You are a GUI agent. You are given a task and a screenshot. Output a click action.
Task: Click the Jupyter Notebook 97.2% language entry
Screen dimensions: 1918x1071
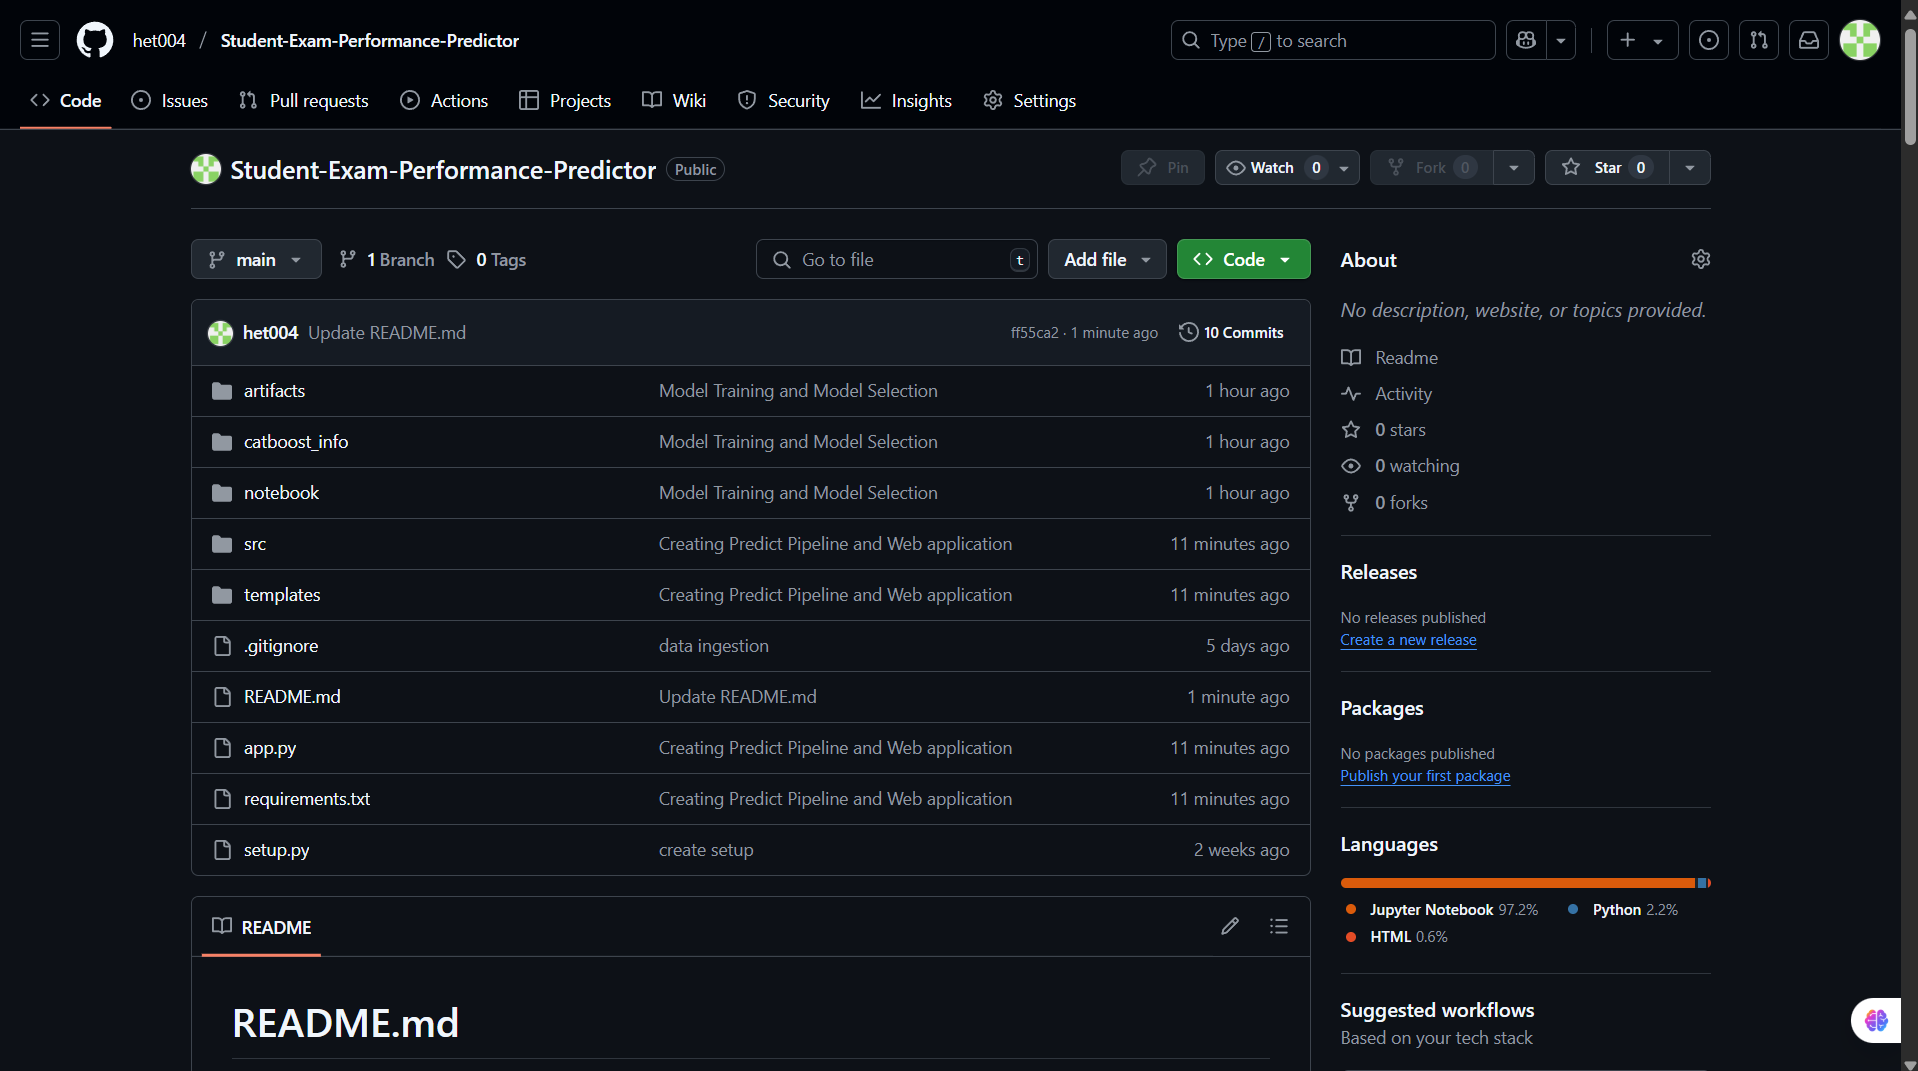pyautogui.click(x=1441, y=910)
